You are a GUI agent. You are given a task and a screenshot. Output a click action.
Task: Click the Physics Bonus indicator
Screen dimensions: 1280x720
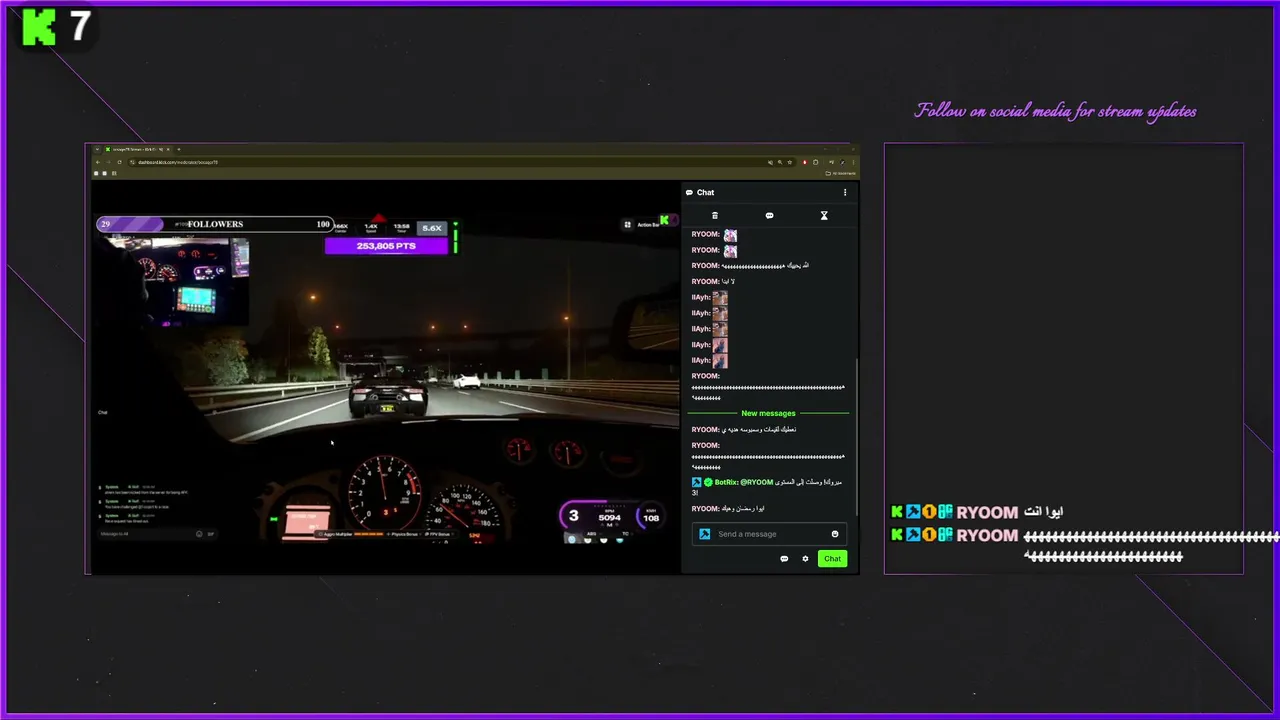pos(402,534)
